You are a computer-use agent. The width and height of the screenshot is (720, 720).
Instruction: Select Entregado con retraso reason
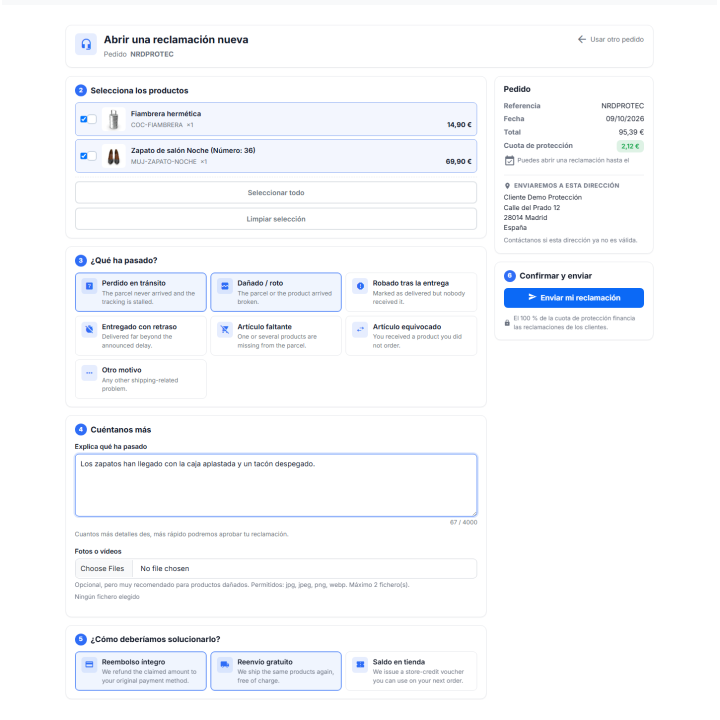(141, 336)
